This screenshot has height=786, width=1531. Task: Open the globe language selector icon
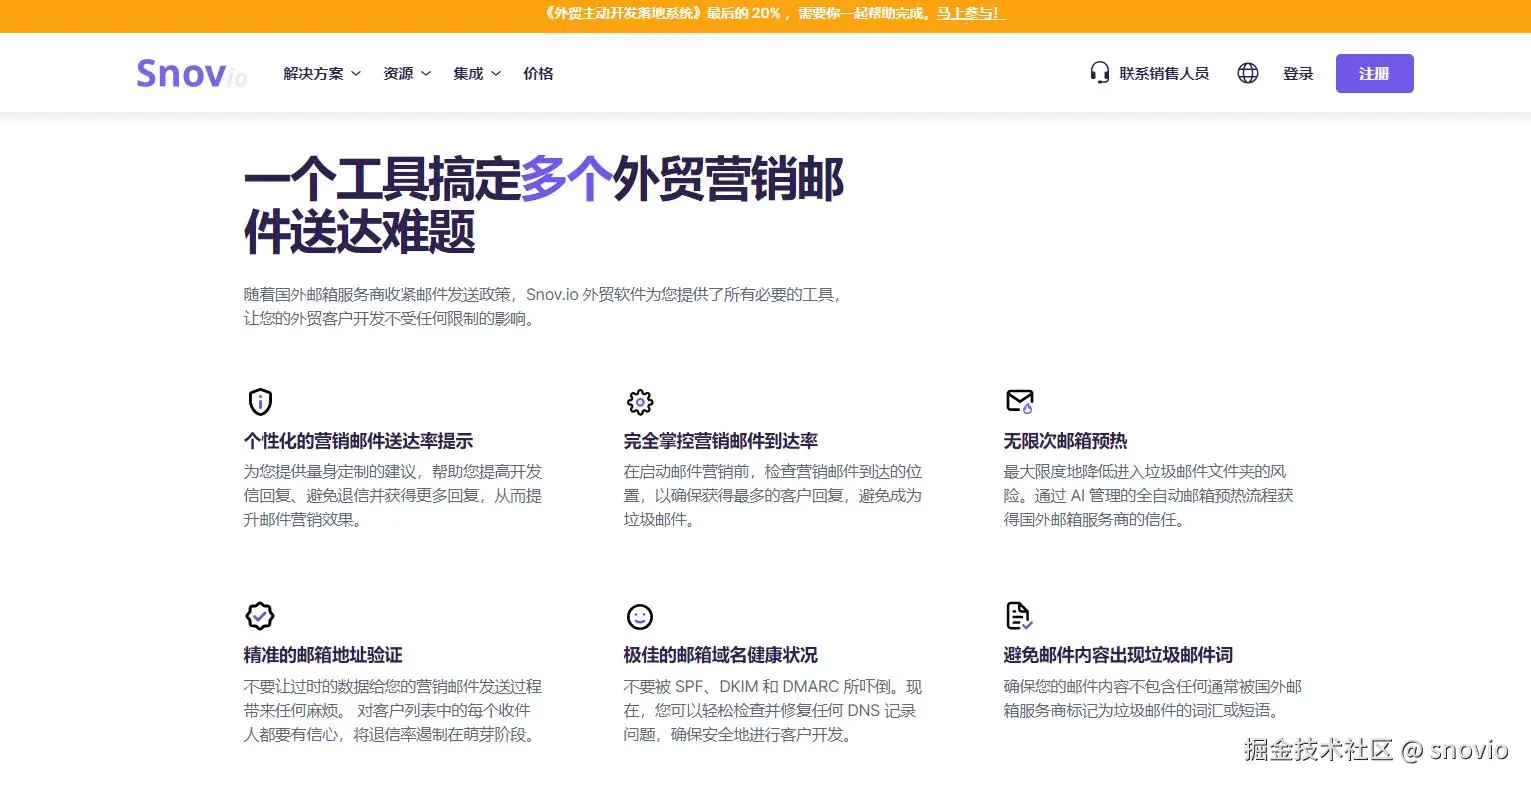[x=1248, y=73]
